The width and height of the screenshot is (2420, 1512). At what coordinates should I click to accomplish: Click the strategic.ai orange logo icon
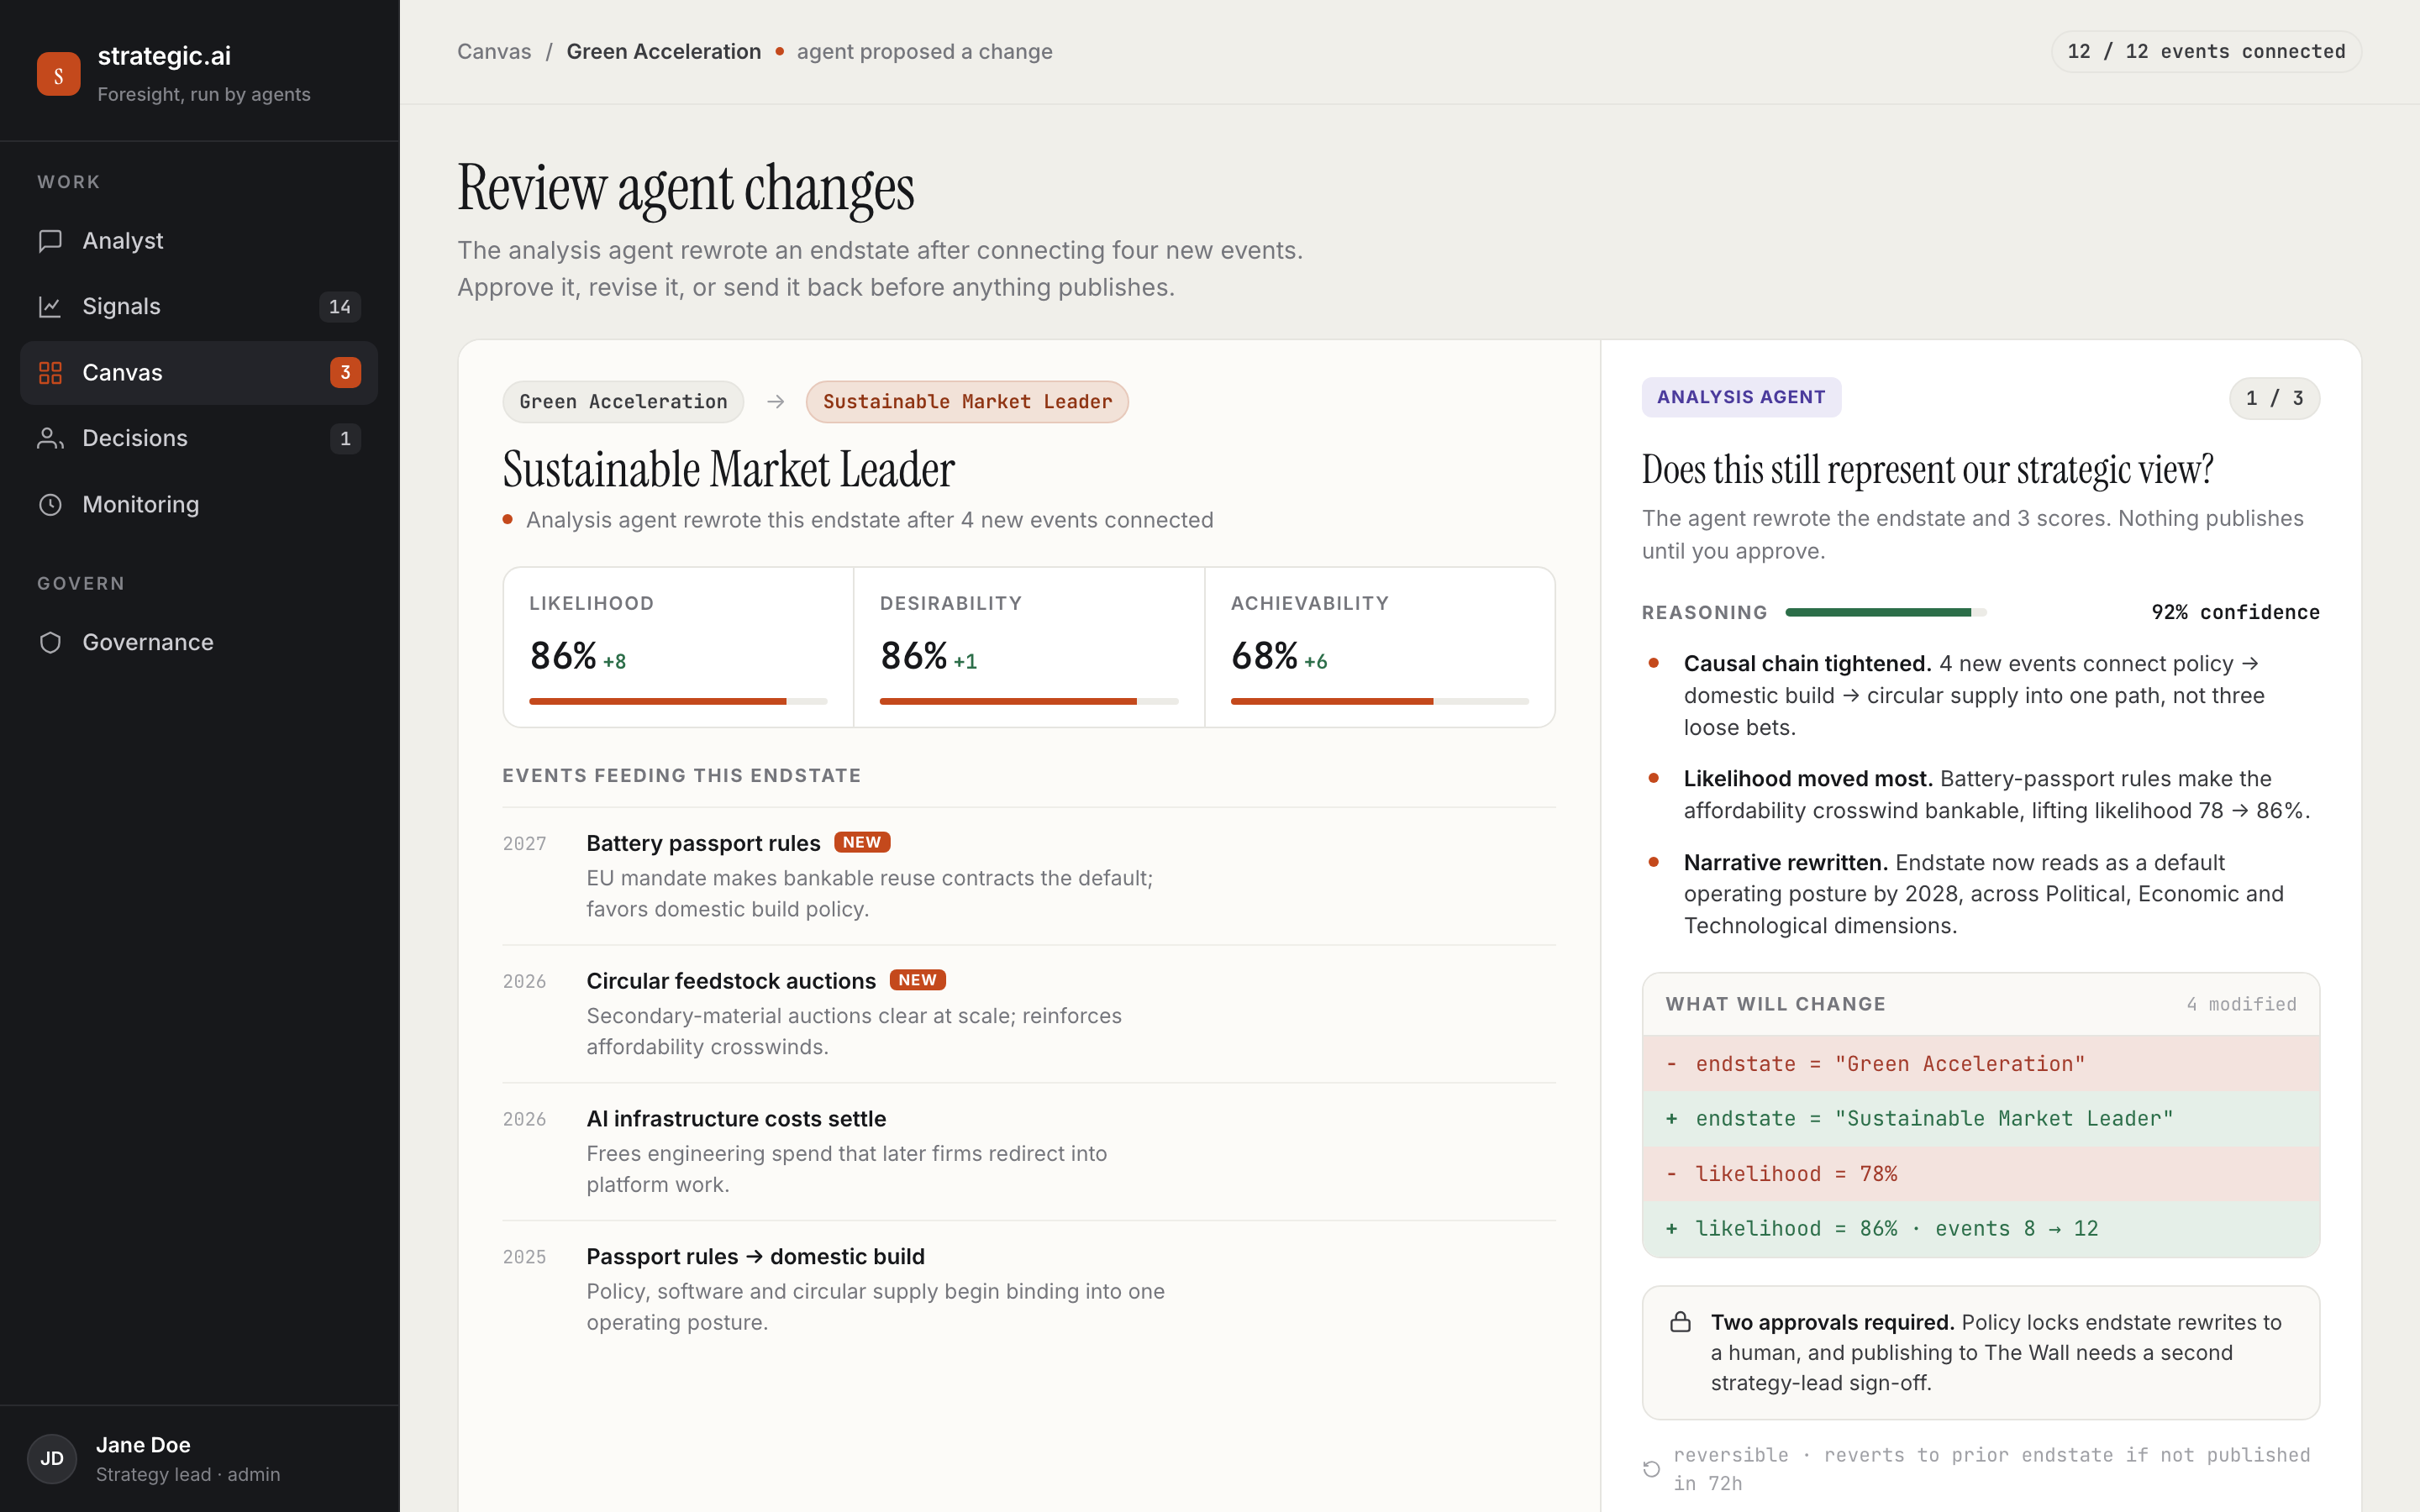click(x=58, y=74)
